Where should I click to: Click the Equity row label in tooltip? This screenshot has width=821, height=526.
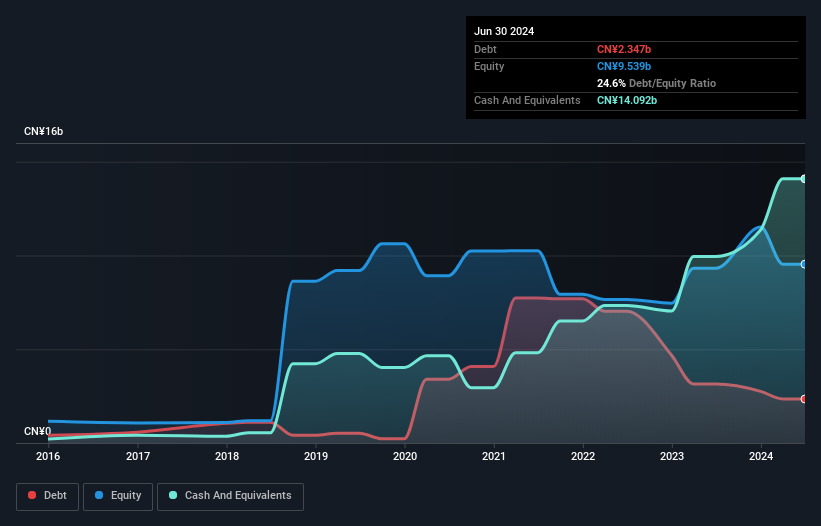pyautogui.click(x=489, y=66)
